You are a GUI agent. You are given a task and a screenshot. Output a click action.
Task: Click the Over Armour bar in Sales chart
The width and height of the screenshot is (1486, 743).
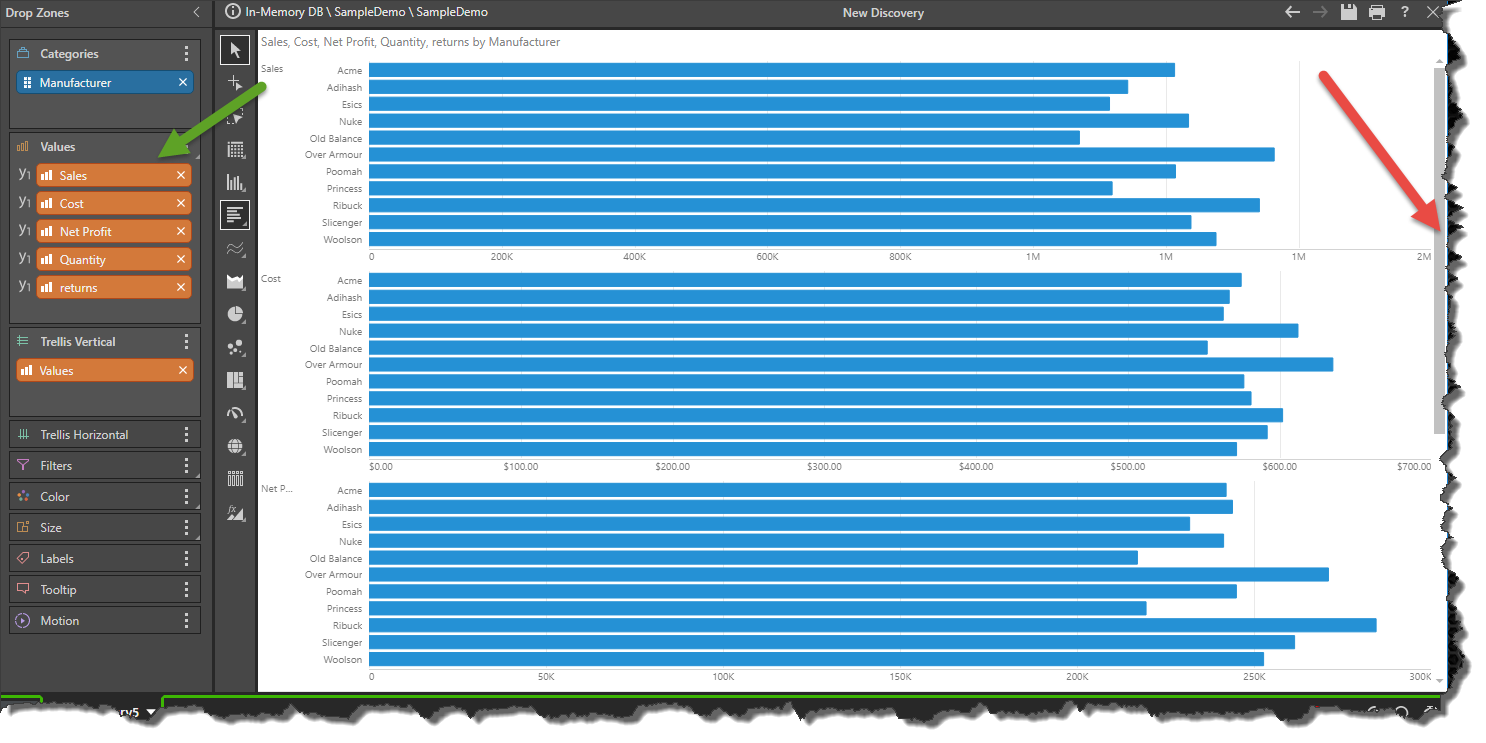point(821,154)
